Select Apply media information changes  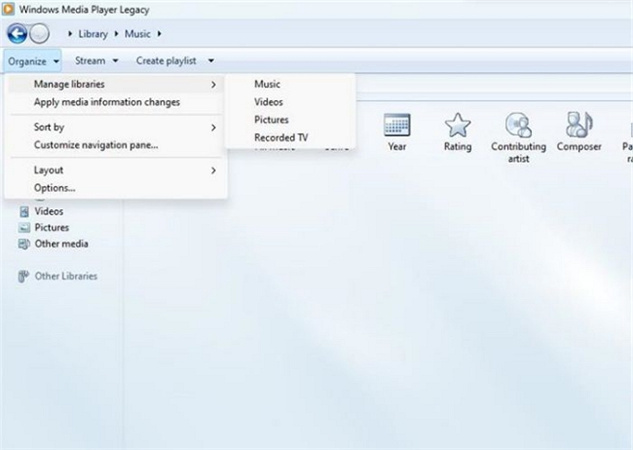[115, 102]
